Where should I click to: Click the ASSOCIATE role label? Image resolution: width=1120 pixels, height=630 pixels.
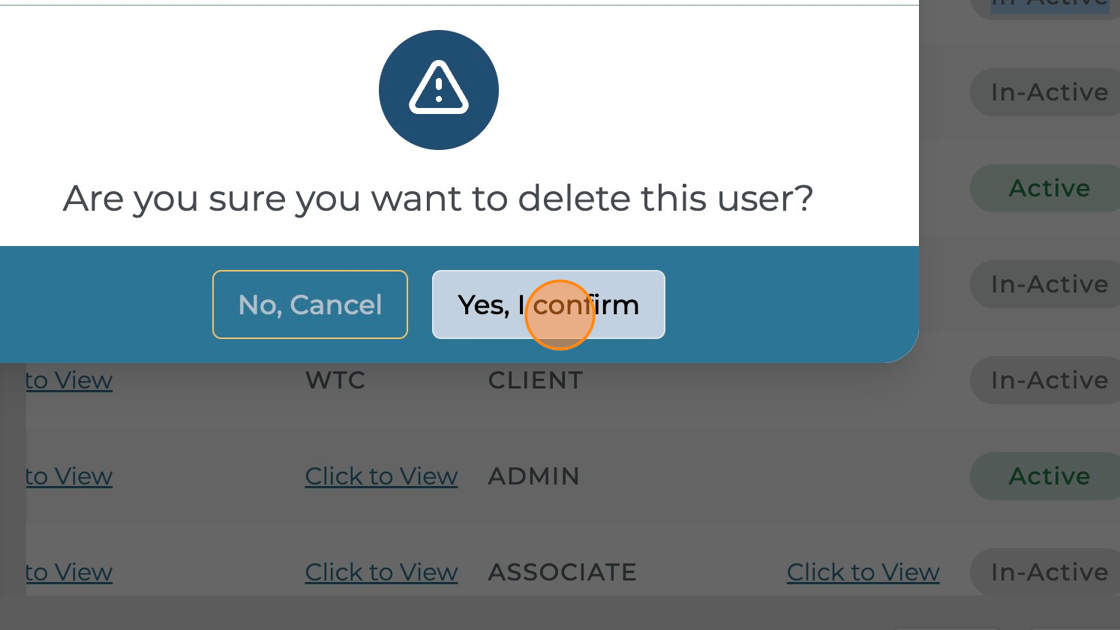(x=561, y=571)
